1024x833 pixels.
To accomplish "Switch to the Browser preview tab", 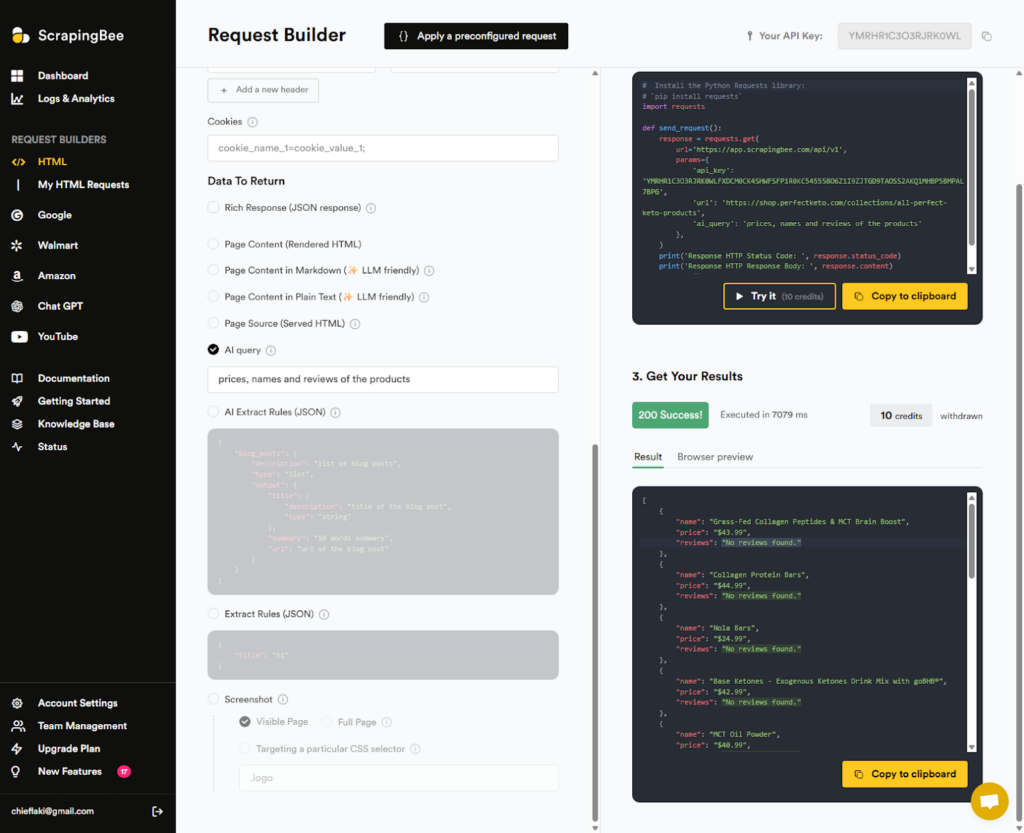I will point(715,457).
